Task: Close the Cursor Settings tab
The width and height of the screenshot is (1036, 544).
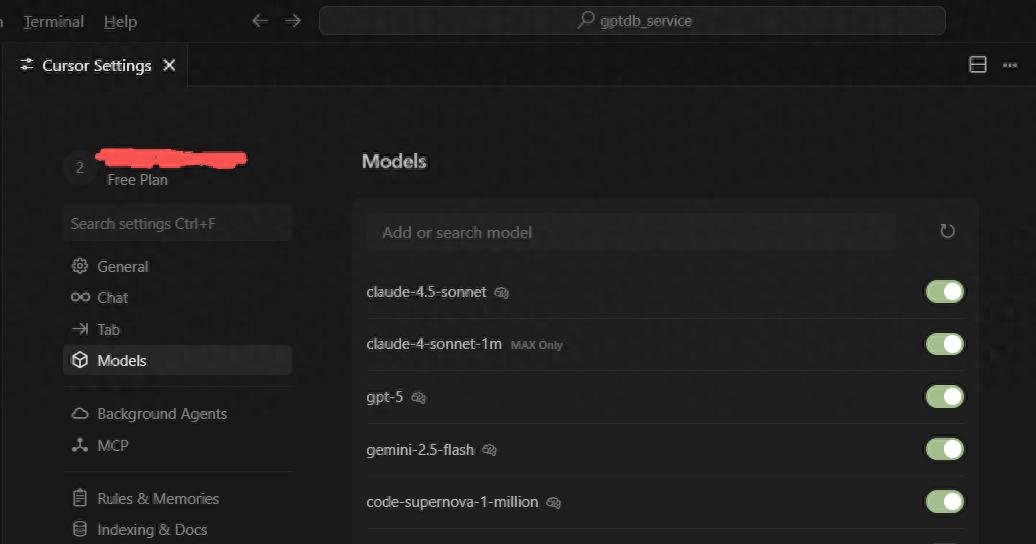Action: [169, 65]
